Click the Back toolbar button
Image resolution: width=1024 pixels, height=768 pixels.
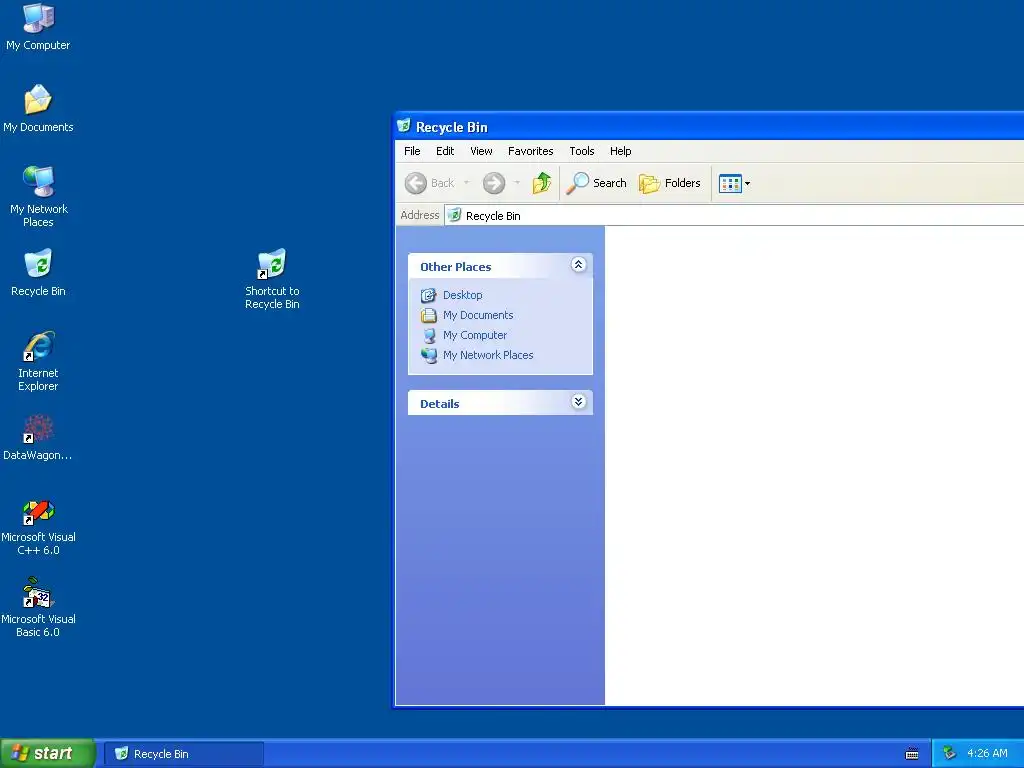click(x=430, y=183)
